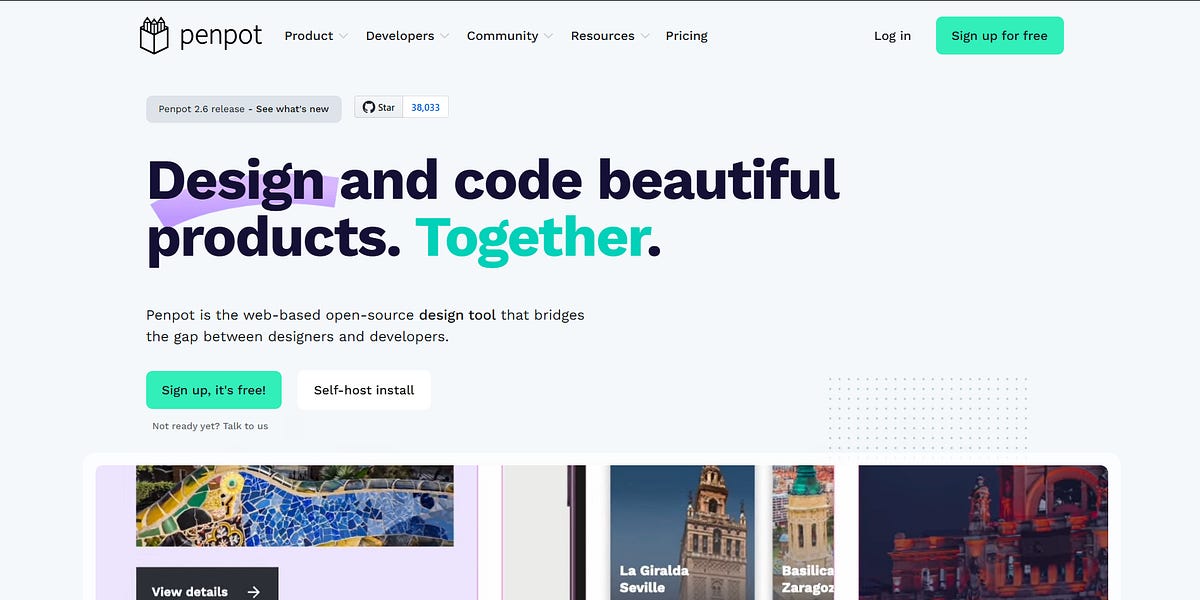Go to the Pricing page

coord(687,36)
